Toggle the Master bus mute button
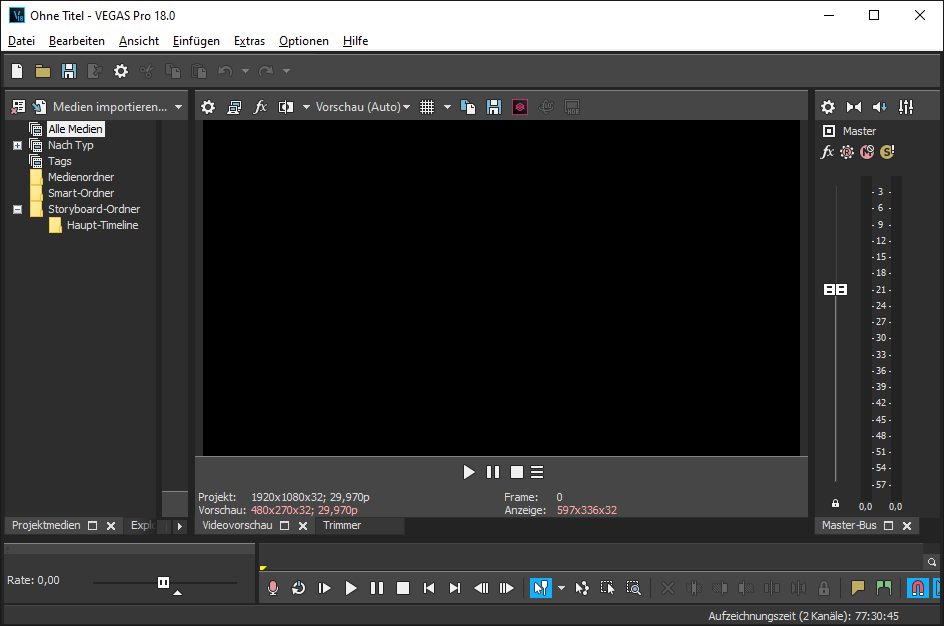This screenshot has width=944, height=626. click(867, 152)
